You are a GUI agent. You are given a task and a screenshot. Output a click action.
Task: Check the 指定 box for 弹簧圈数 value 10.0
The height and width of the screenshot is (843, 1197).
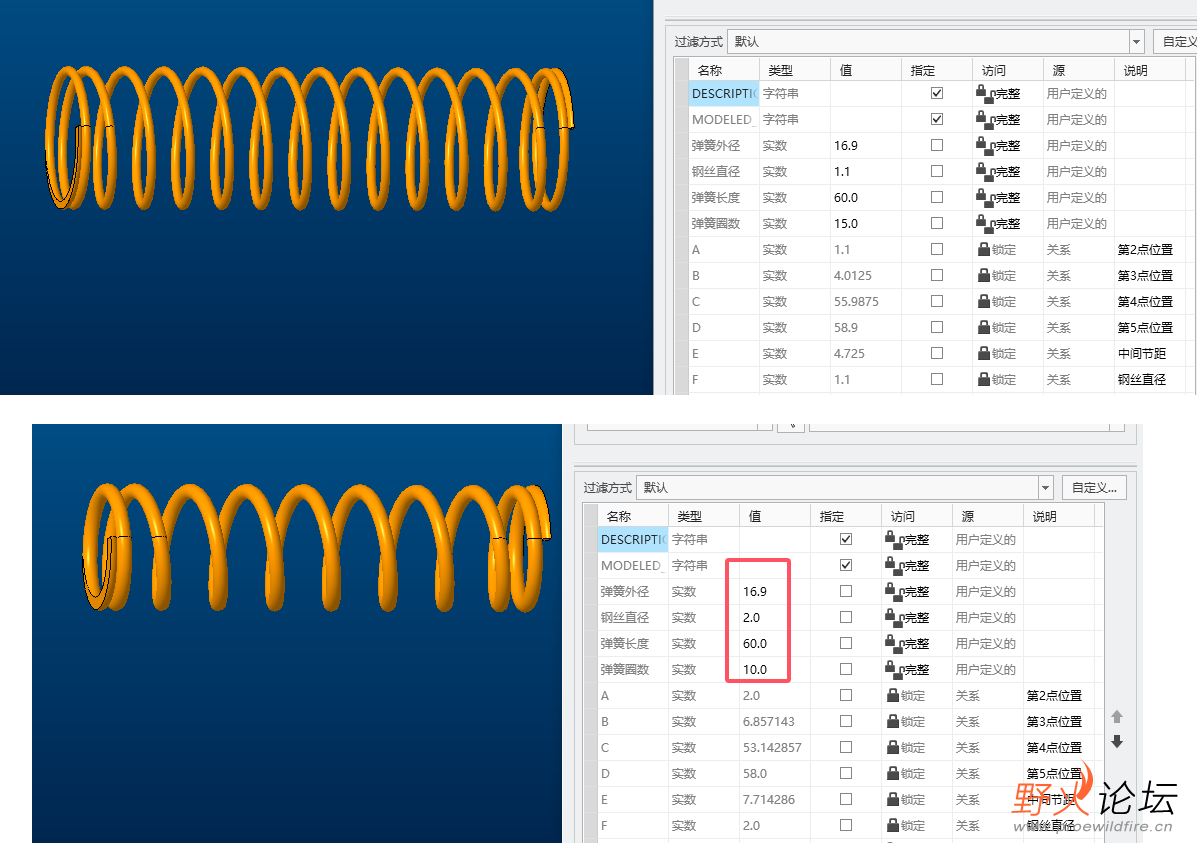click(x=846, y=669)
